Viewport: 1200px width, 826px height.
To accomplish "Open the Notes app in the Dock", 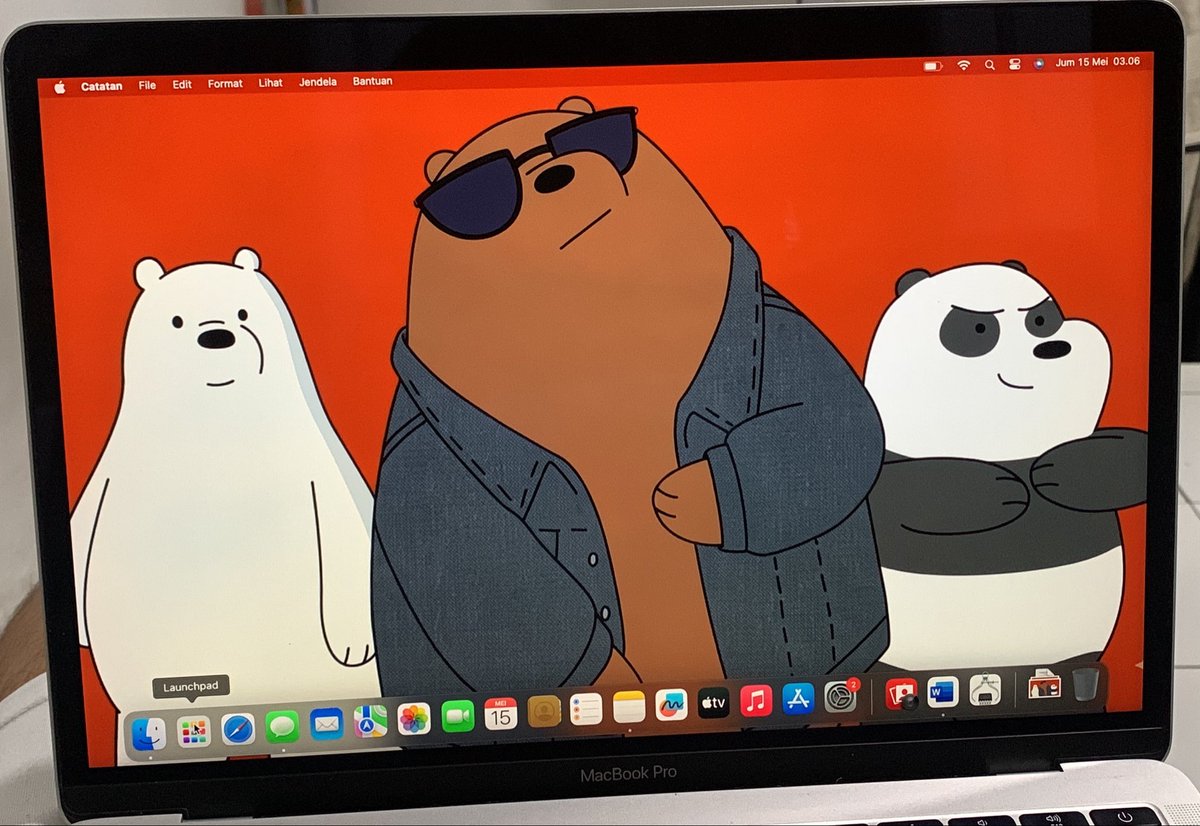I will tap(629, 707).
